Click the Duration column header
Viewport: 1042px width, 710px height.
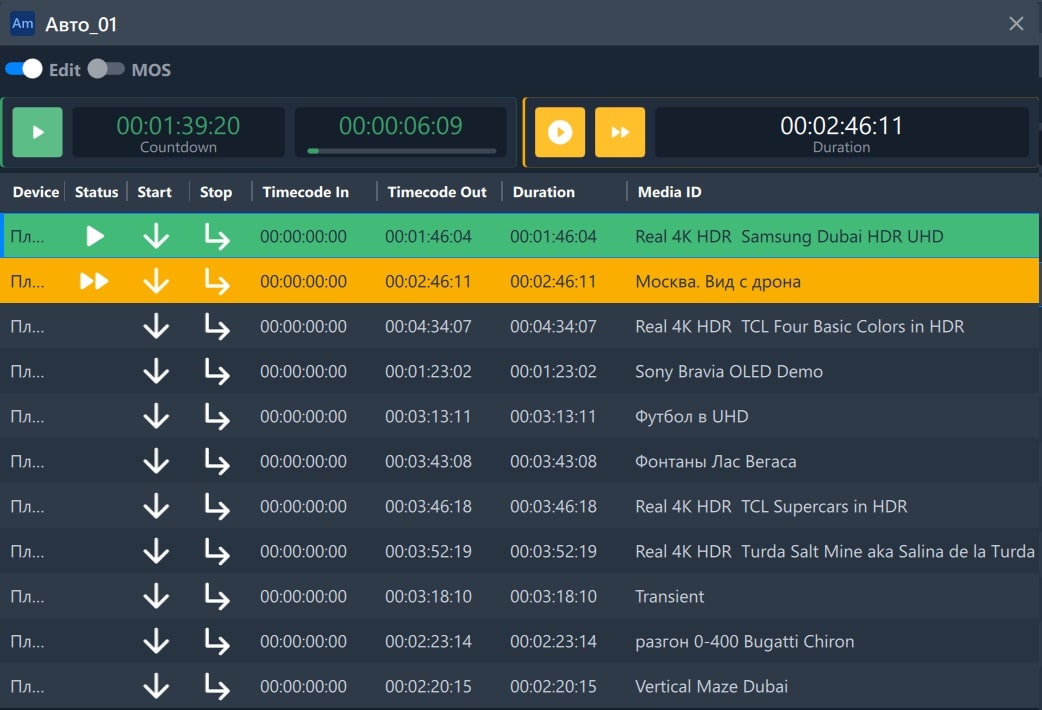point(544,192)
